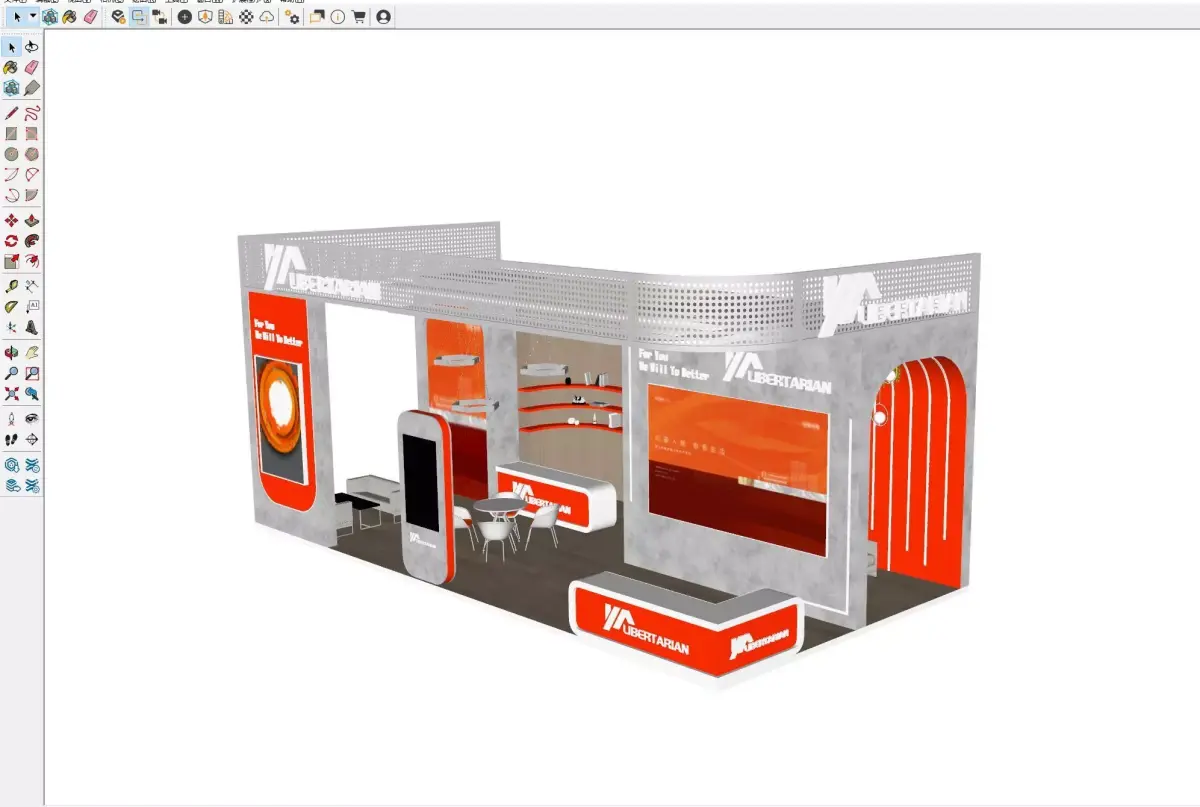
Task: Click the checkered pattern icon in top toolbar
Action: pyautogui.click(x=246, y=17)
